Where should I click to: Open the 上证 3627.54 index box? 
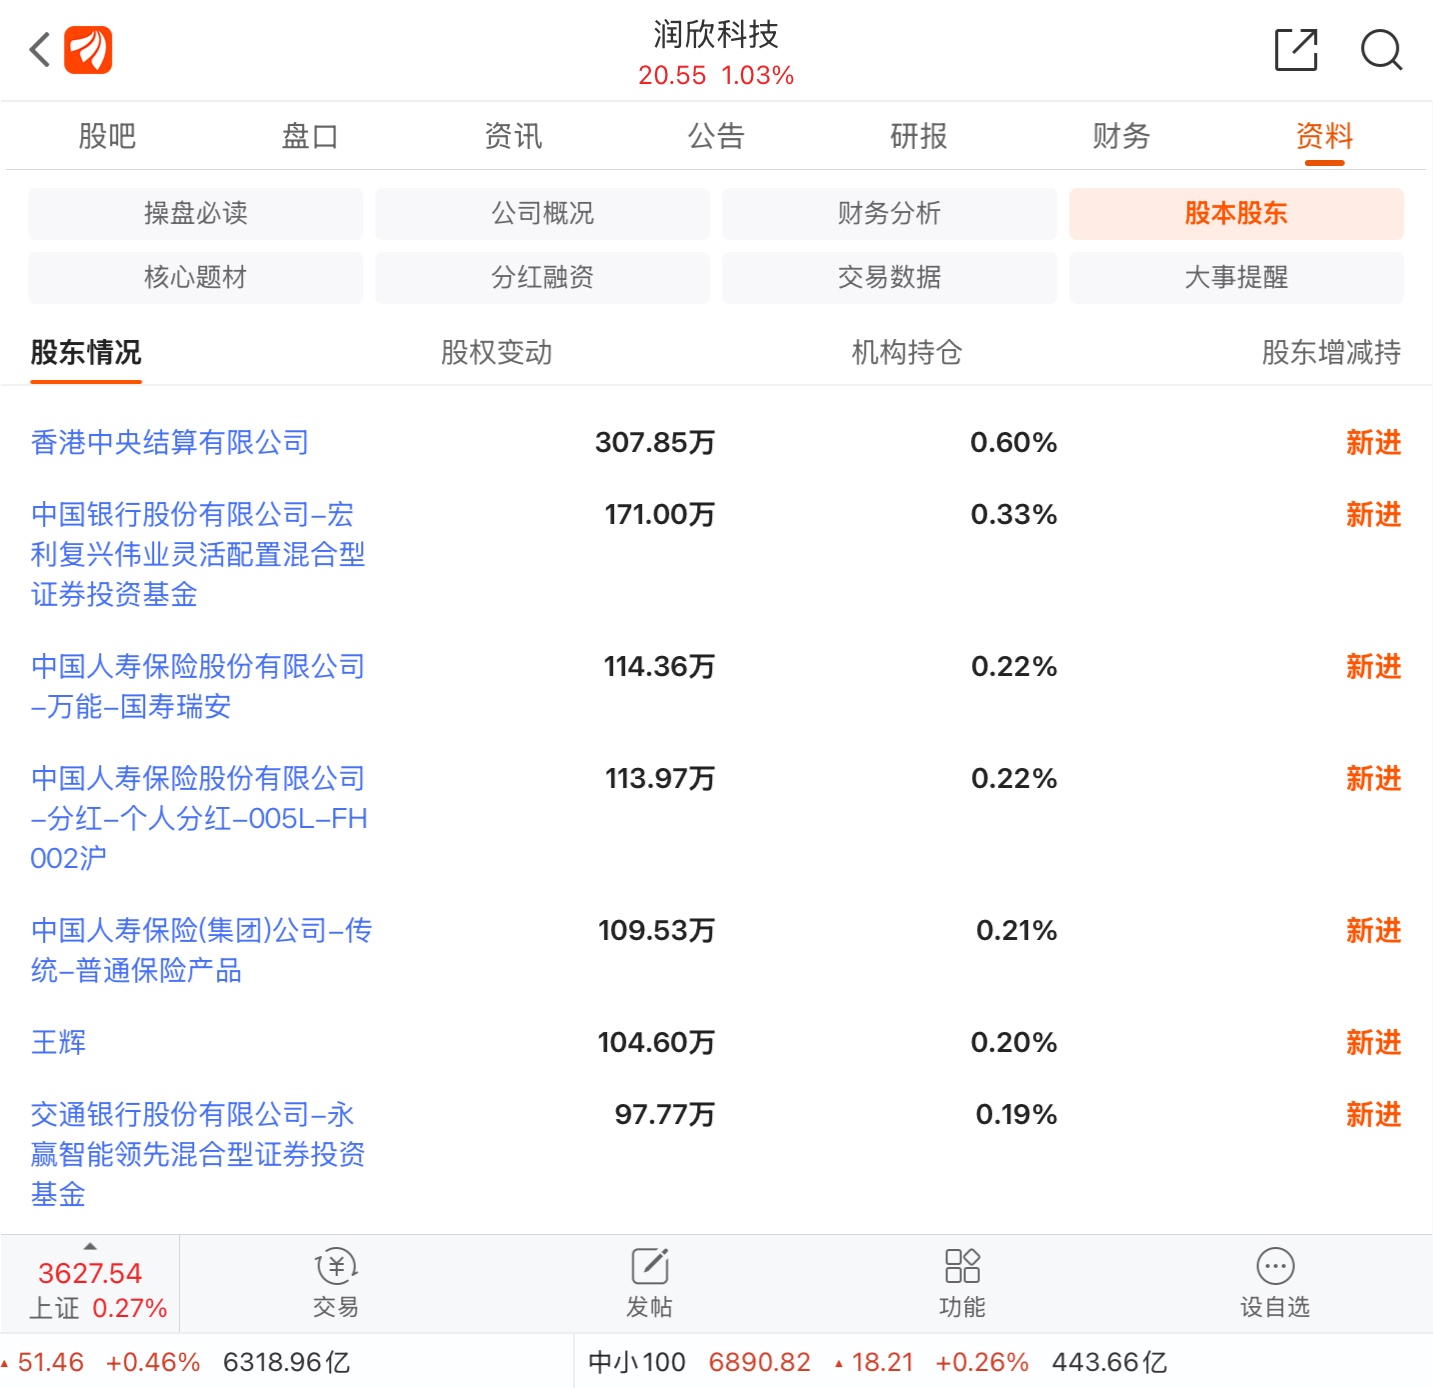pyautogui.click(x=90, y=1284)
